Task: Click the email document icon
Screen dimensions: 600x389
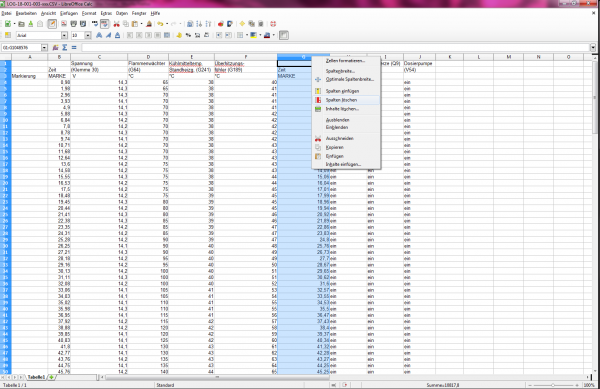Action: tap(40, 24)
